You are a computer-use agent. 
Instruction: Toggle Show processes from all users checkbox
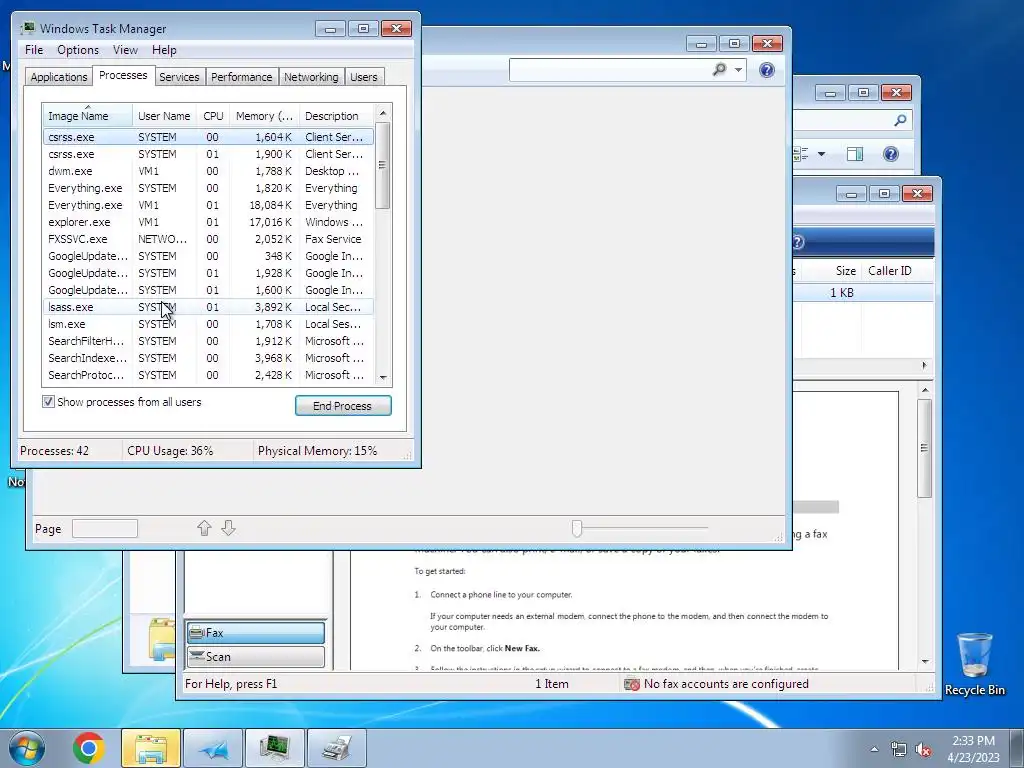pyautogui.click(x=48, y=402)
